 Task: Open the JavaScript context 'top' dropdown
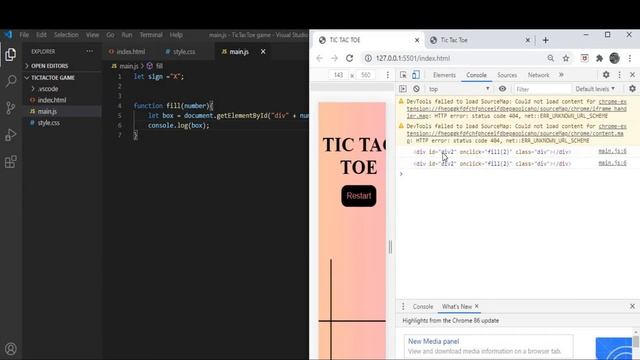[x=459, y=89]
